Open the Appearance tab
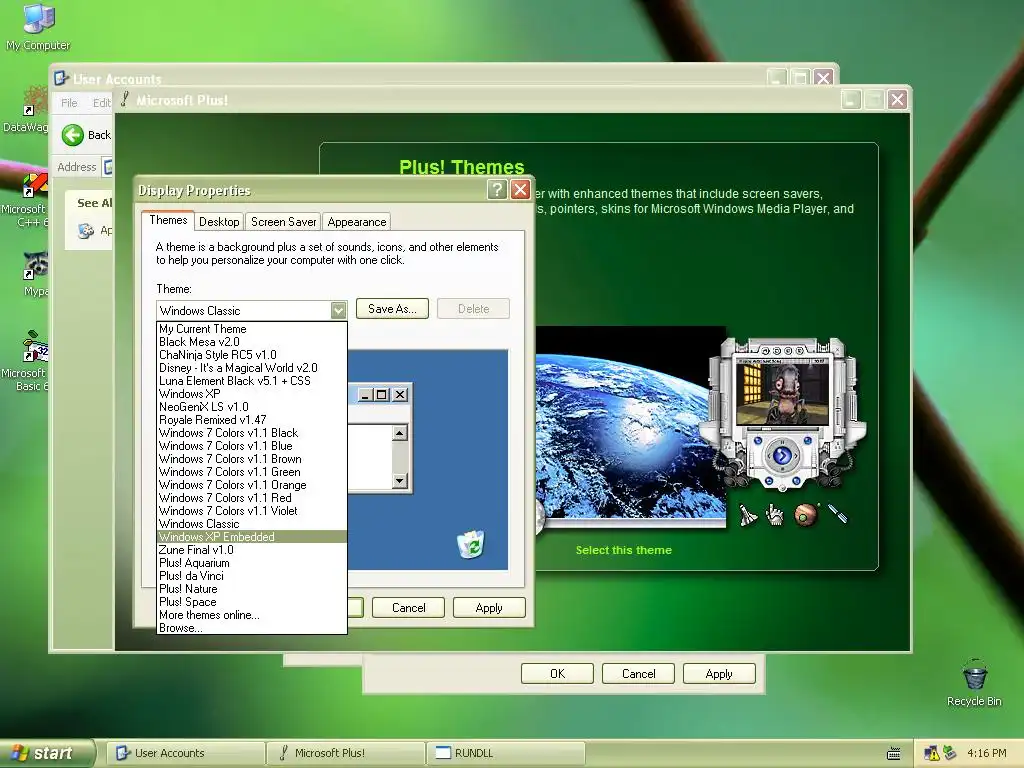This screenshot has height=768, width=1024. pos(357,222)
